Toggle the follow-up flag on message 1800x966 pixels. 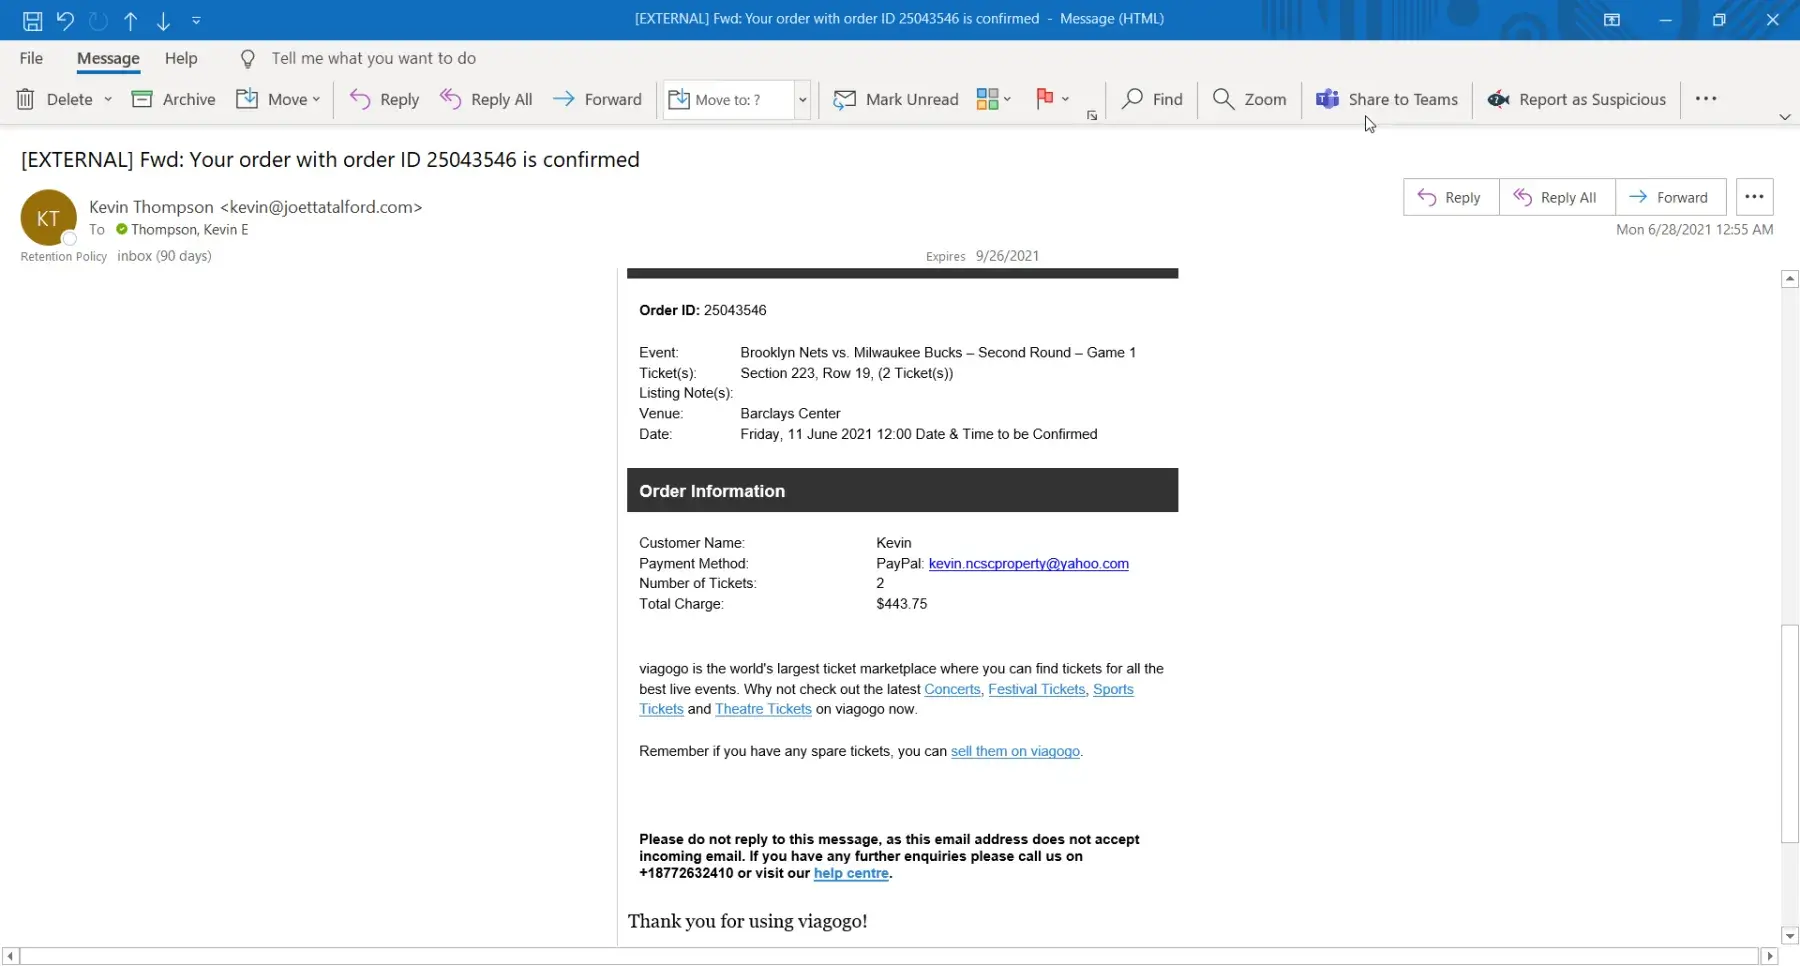tap(1044, 98)
